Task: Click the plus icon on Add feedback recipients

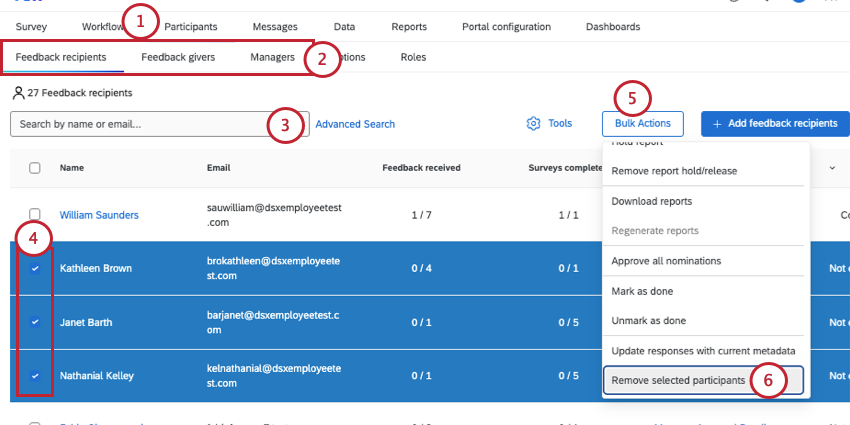Action: (x=717, y=124)
